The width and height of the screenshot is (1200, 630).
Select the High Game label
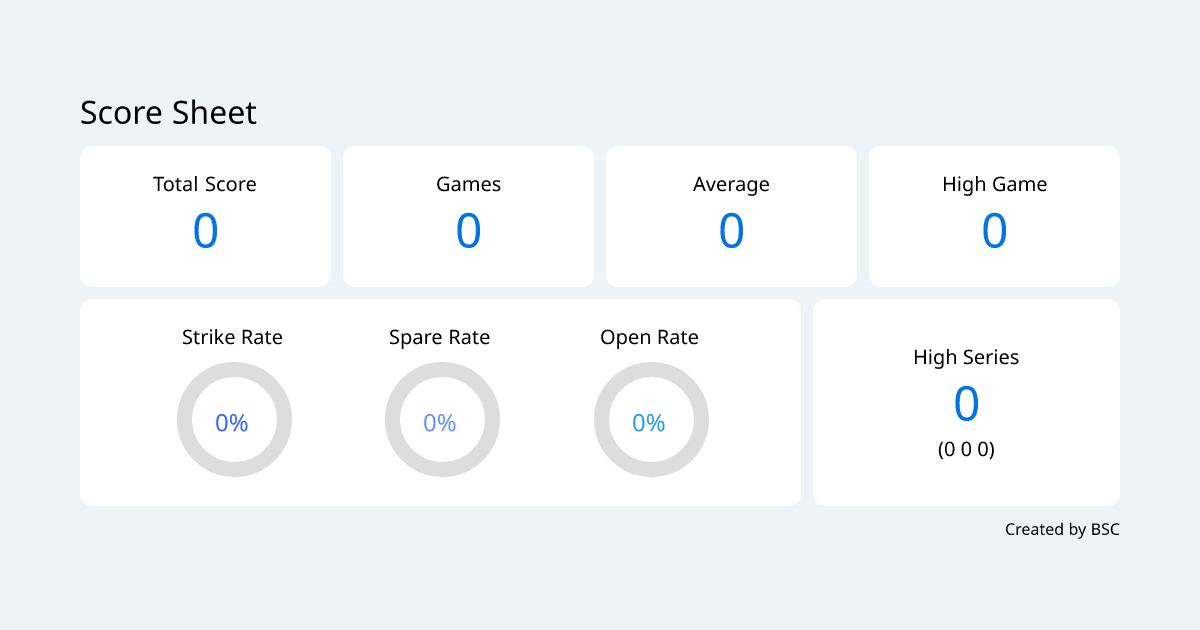pyautogui.click(x=994, y=184)
